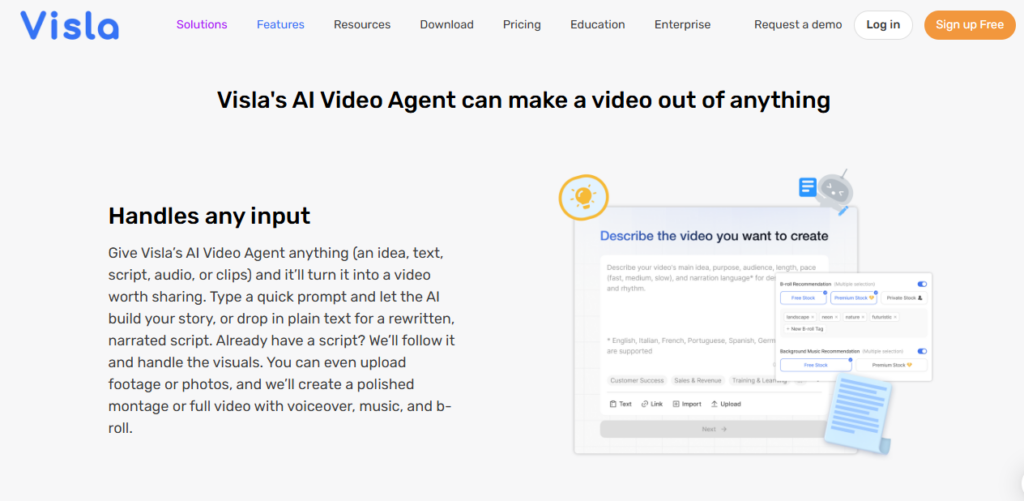The height and width of the screenshot is (501, 1024).
Task: Click the lightbulb idea icon
Action: (x=583, y=194)
